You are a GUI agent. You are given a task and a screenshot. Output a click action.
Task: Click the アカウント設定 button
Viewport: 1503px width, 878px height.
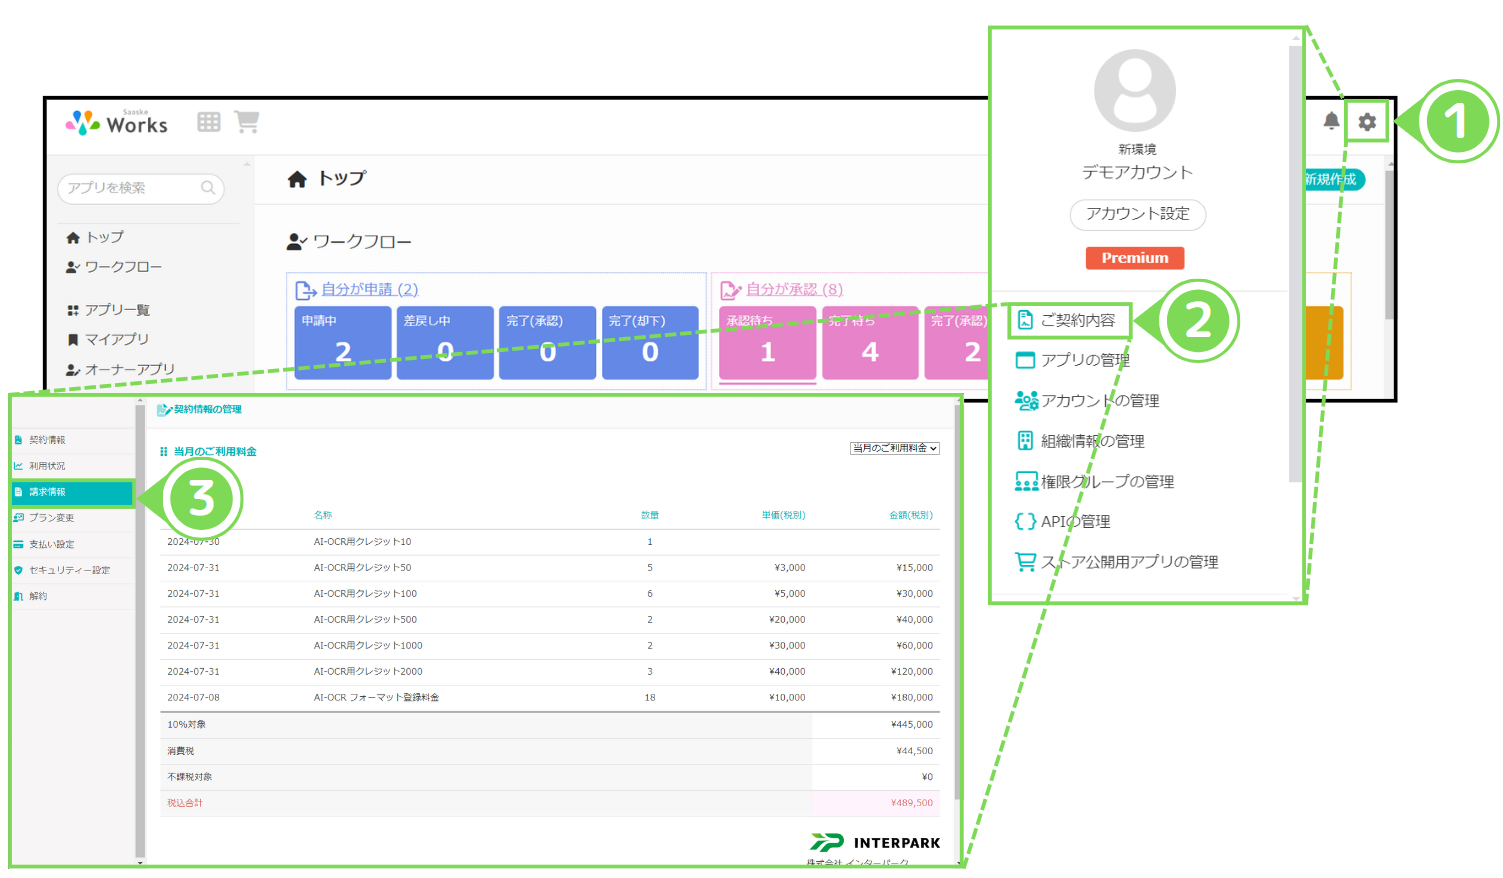[1137, 214]
